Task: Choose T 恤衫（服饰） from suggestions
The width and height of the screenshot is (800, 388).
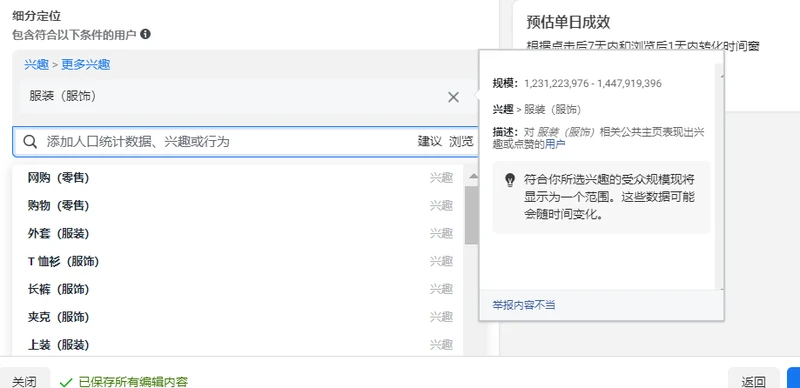Action: pos(238,261)
